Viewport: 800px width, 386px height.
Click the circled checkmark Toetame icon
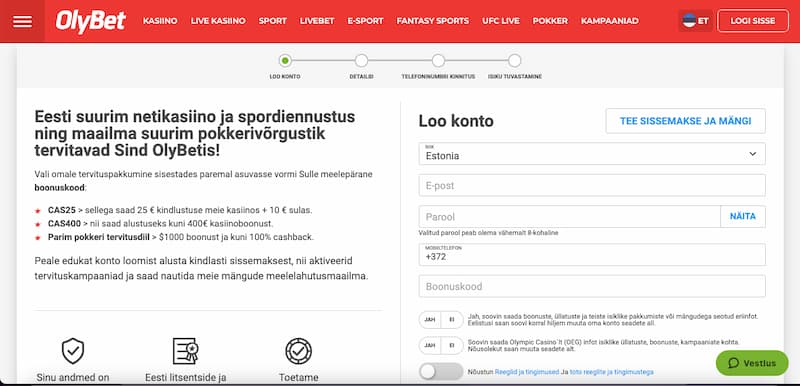(298, 351)
